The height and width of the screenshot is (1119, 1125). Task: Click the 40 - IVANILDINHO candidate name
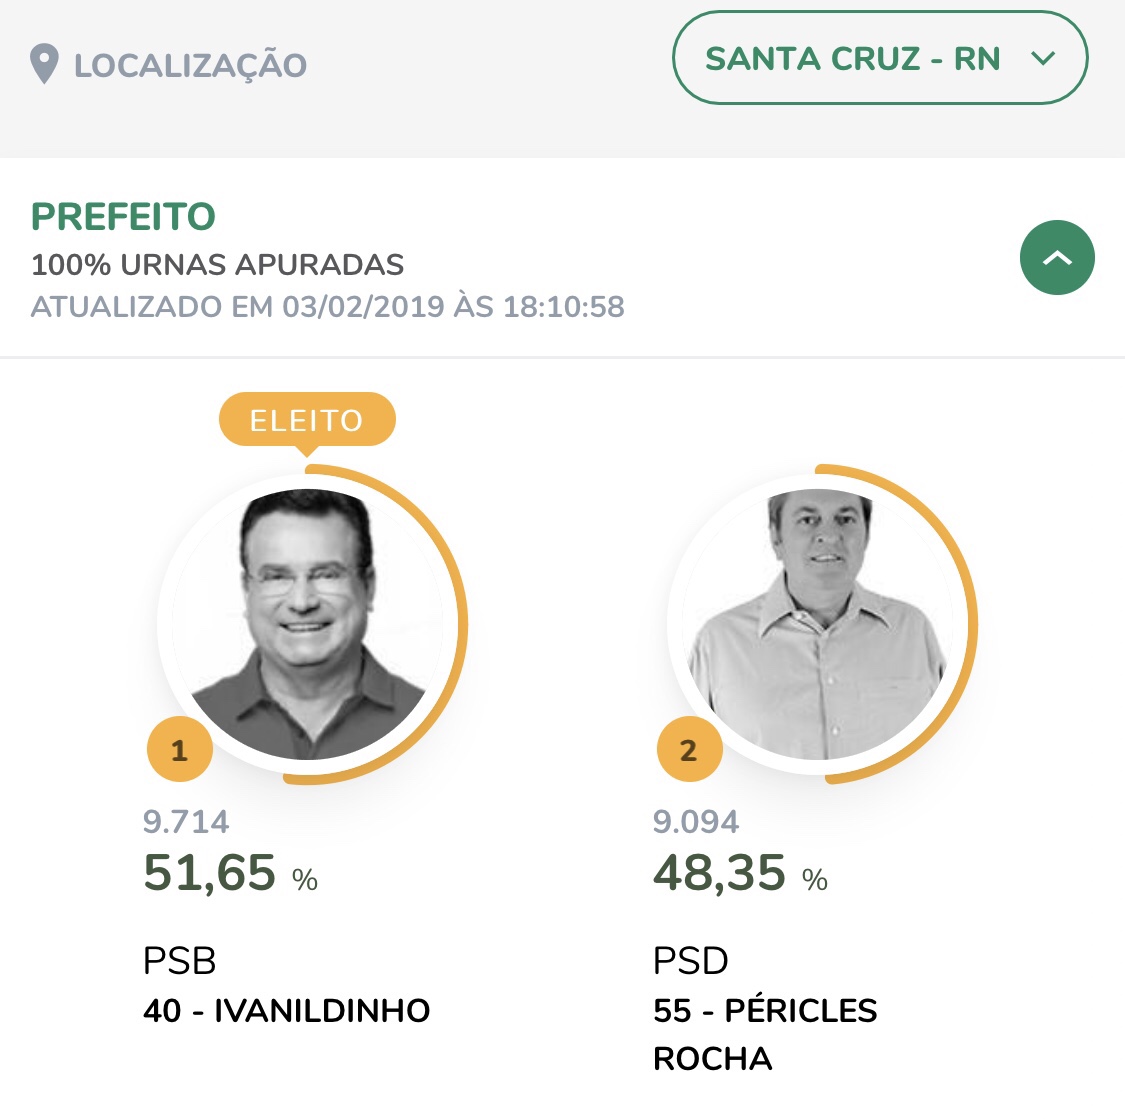click(286, 1011)
